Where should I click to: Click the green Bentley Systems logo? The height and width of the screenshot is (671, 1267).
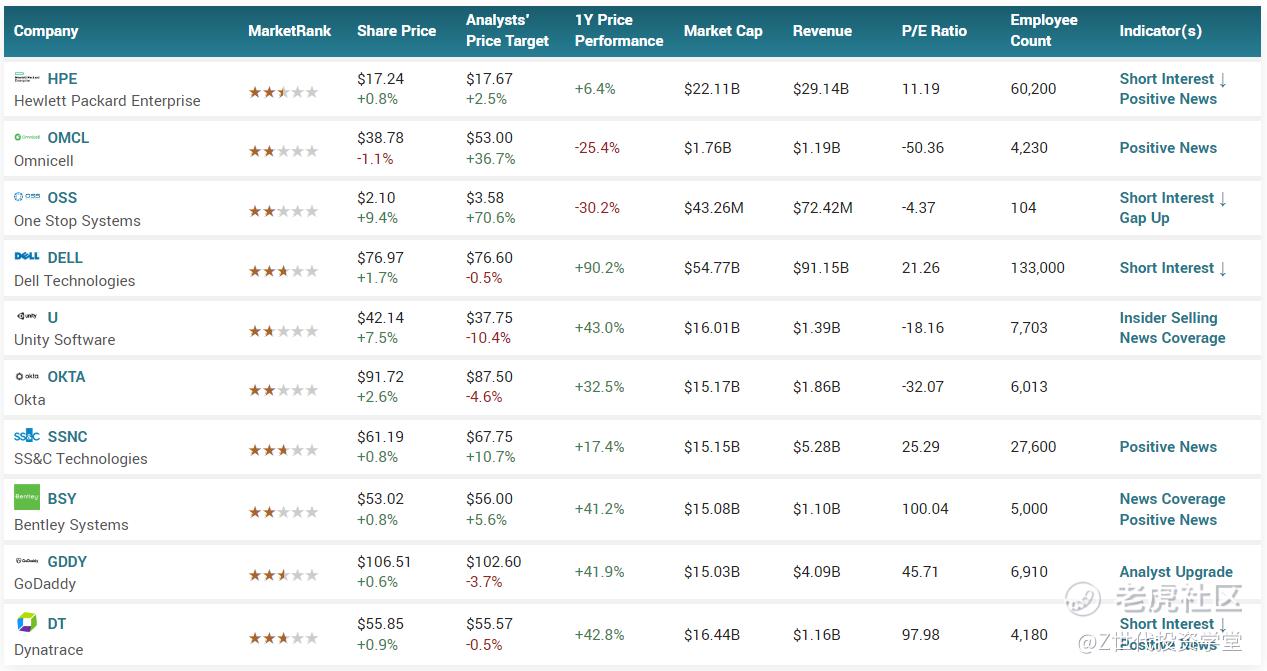tap(27, 497)
